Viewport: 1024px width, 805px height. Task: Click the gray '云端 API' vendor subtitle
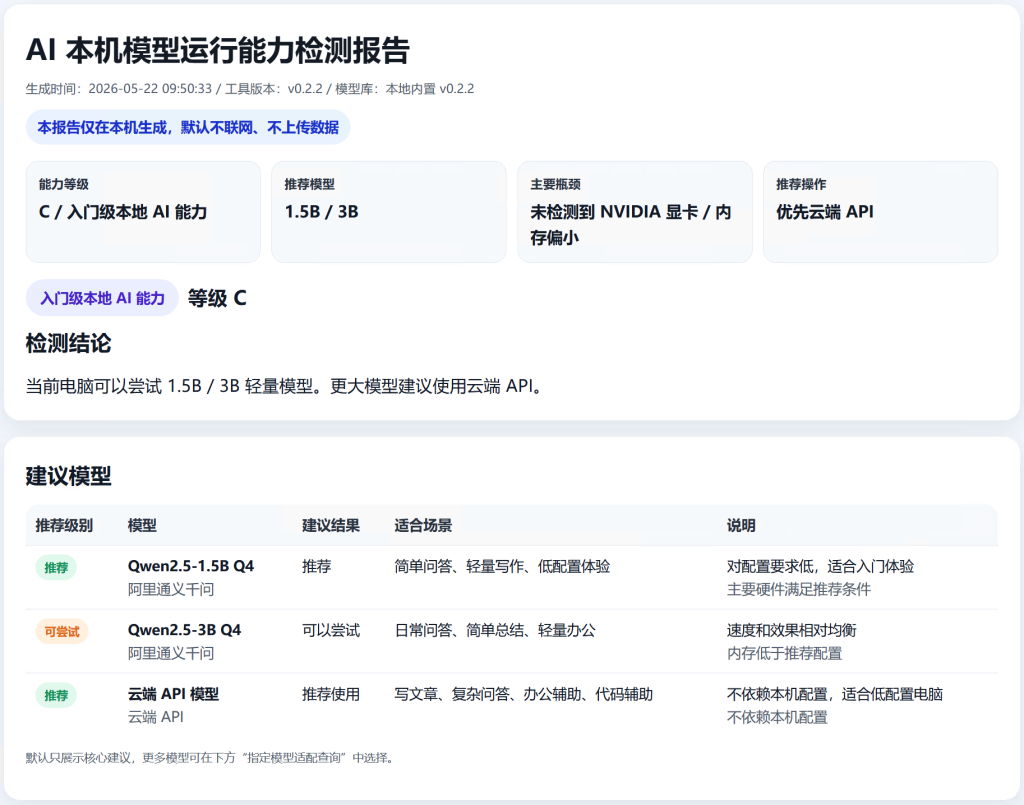click(x=155, y=717)
